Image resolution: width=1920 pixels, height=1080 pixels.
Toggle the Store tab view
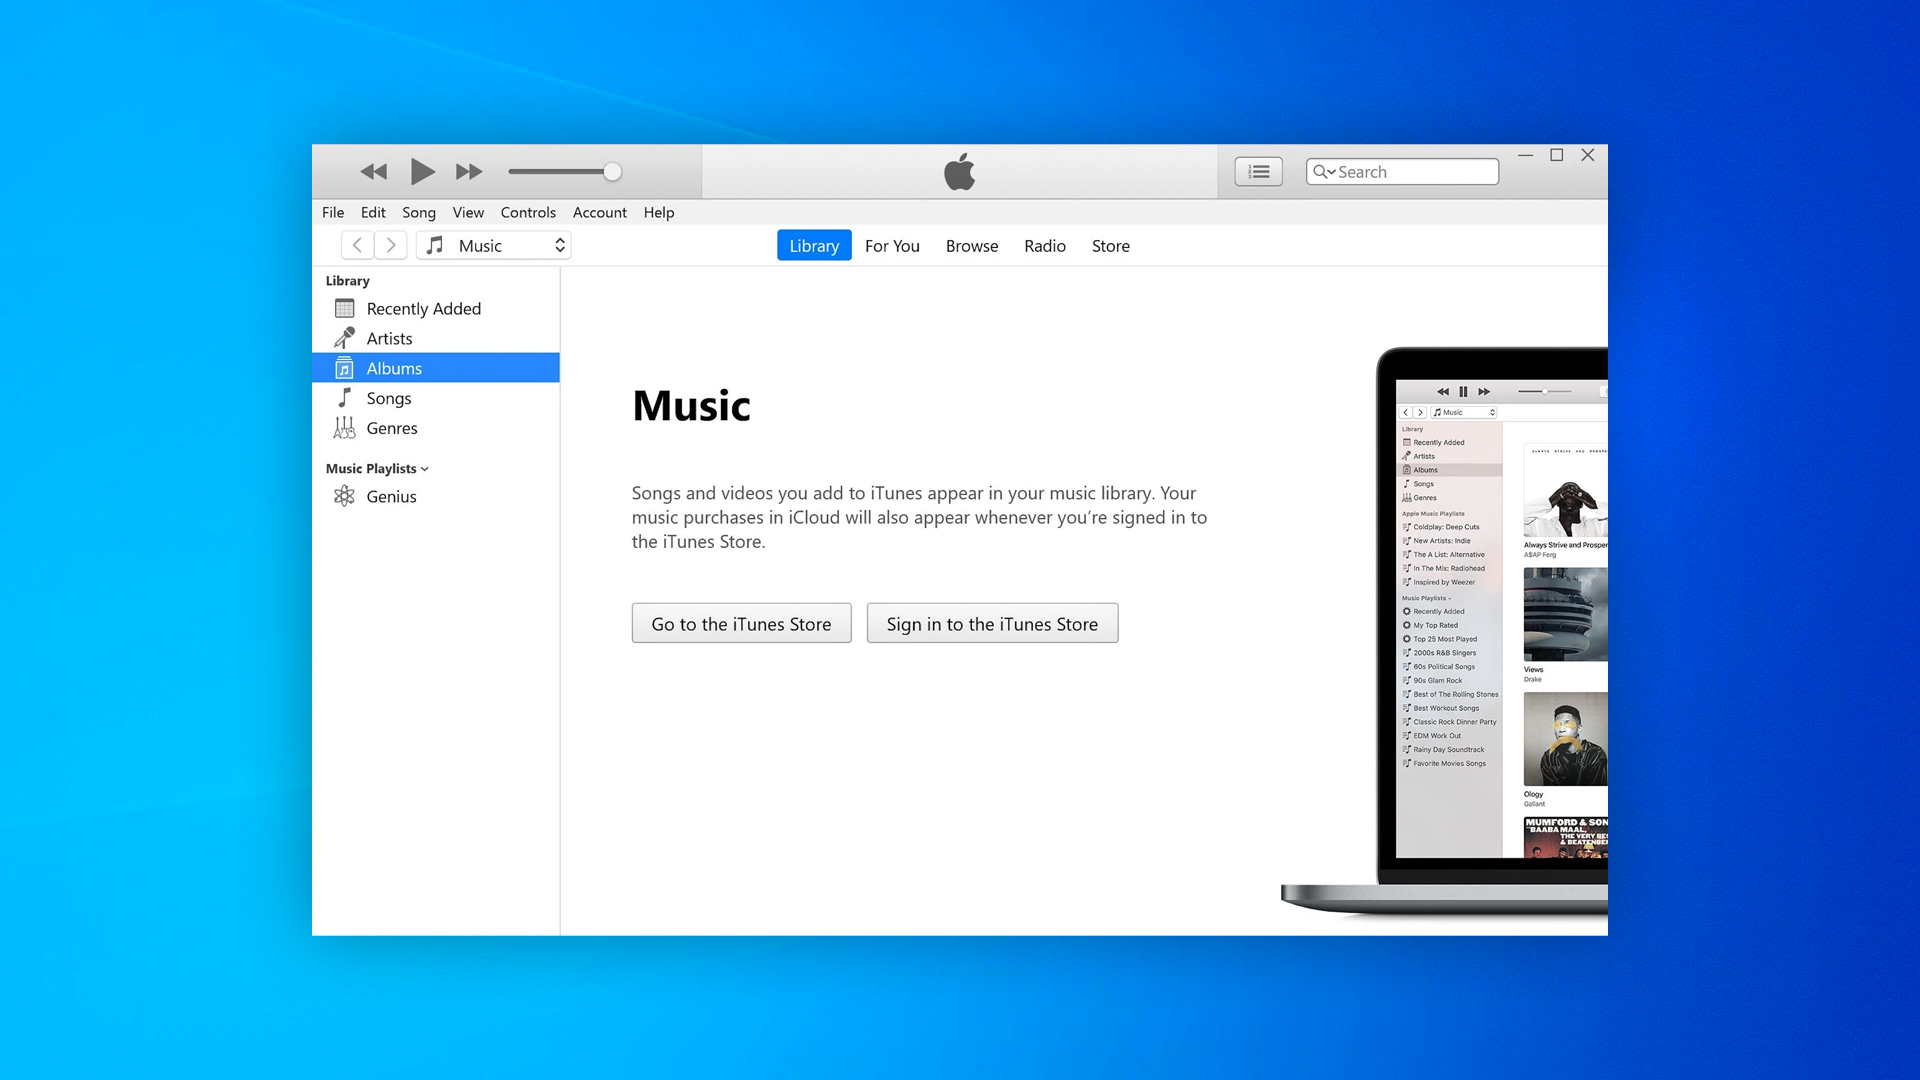[x=1110, y=245]
